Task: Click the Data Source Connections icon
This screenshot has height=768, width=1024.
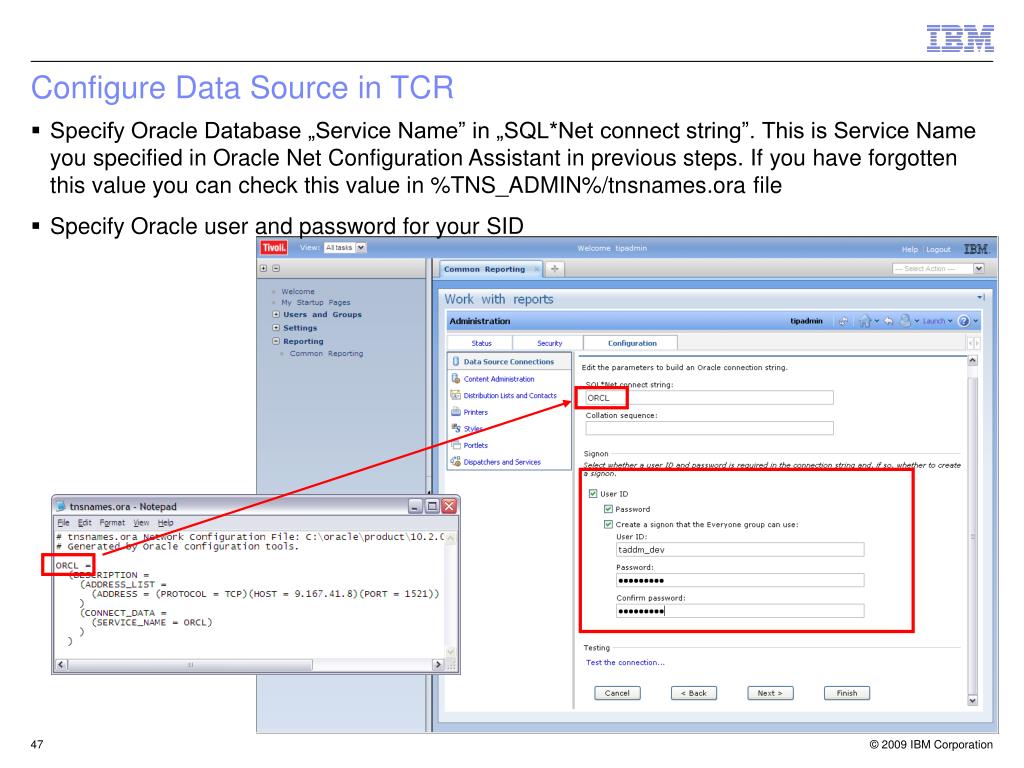Action: tap(456, 361)
